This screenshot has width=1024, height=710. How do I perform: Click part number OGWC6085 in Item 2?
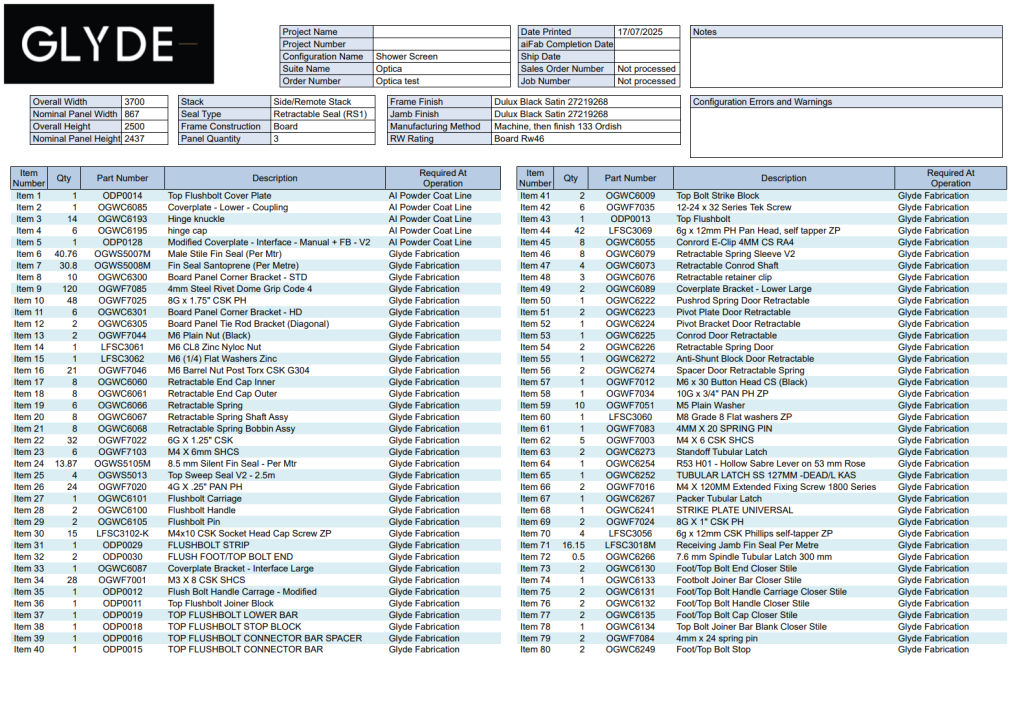pyautogui.click(x=122, y=207)
